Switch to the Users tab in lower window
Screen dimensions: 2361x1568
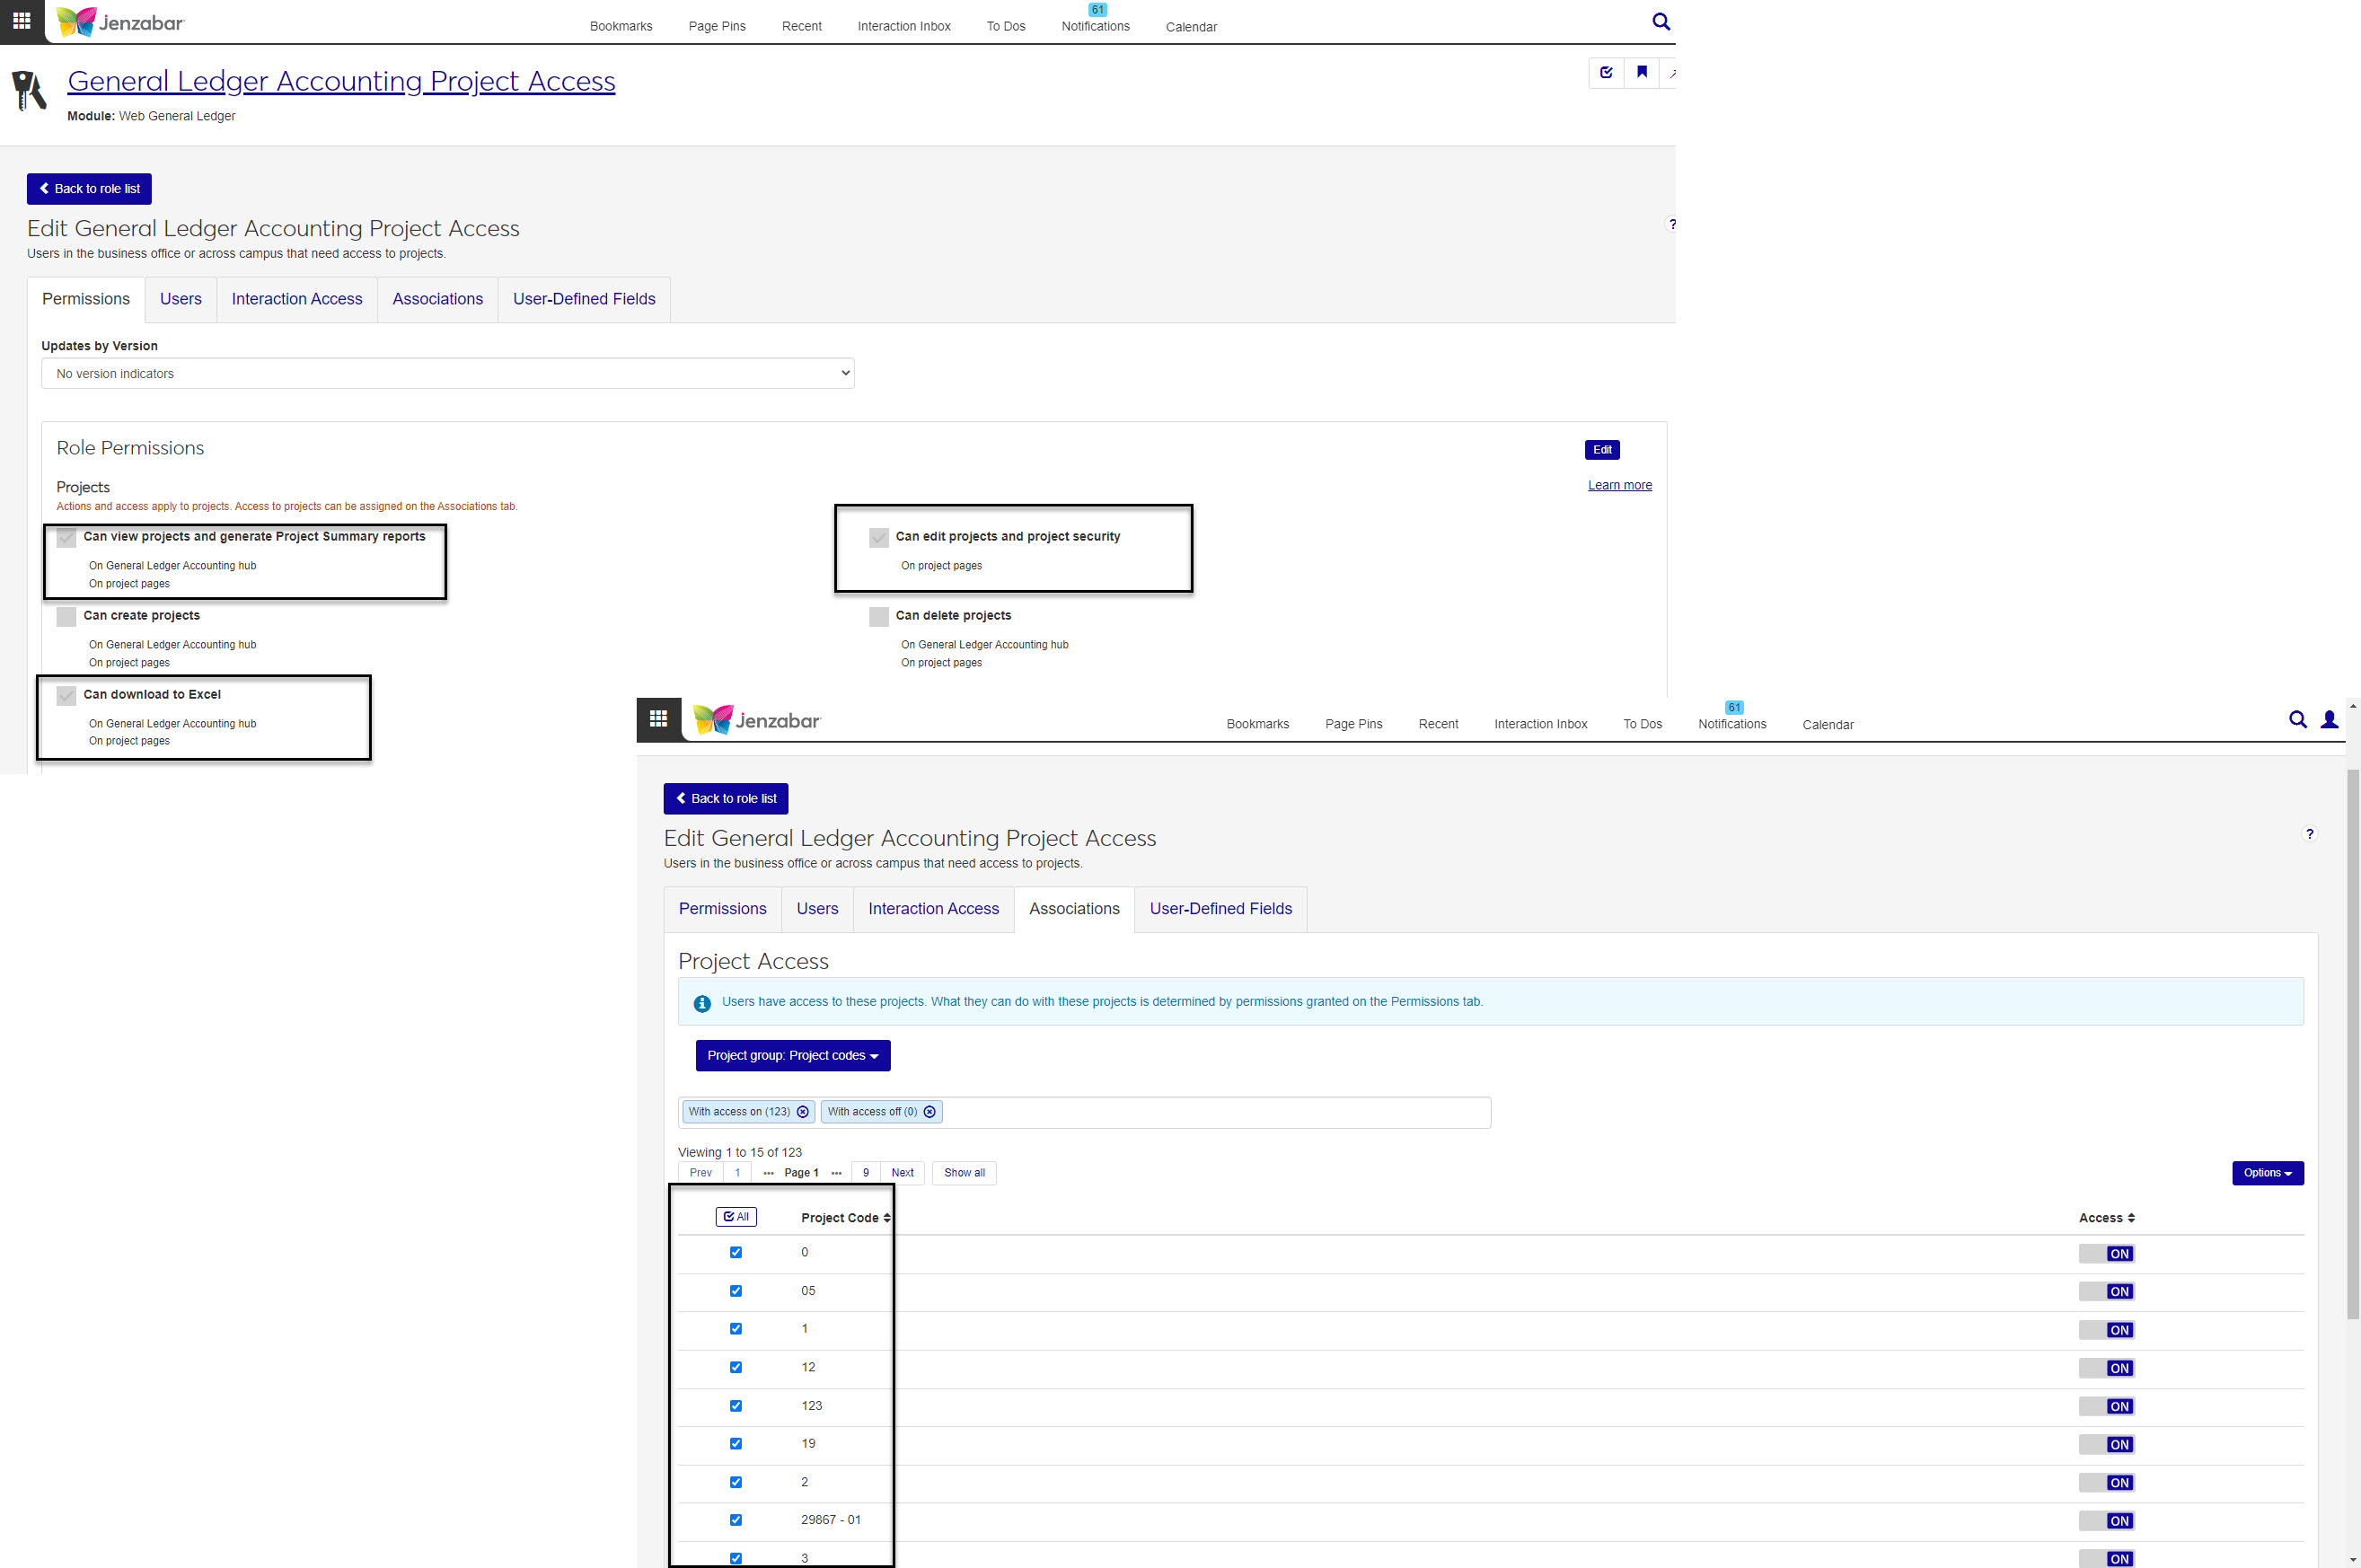coord(817,909)
